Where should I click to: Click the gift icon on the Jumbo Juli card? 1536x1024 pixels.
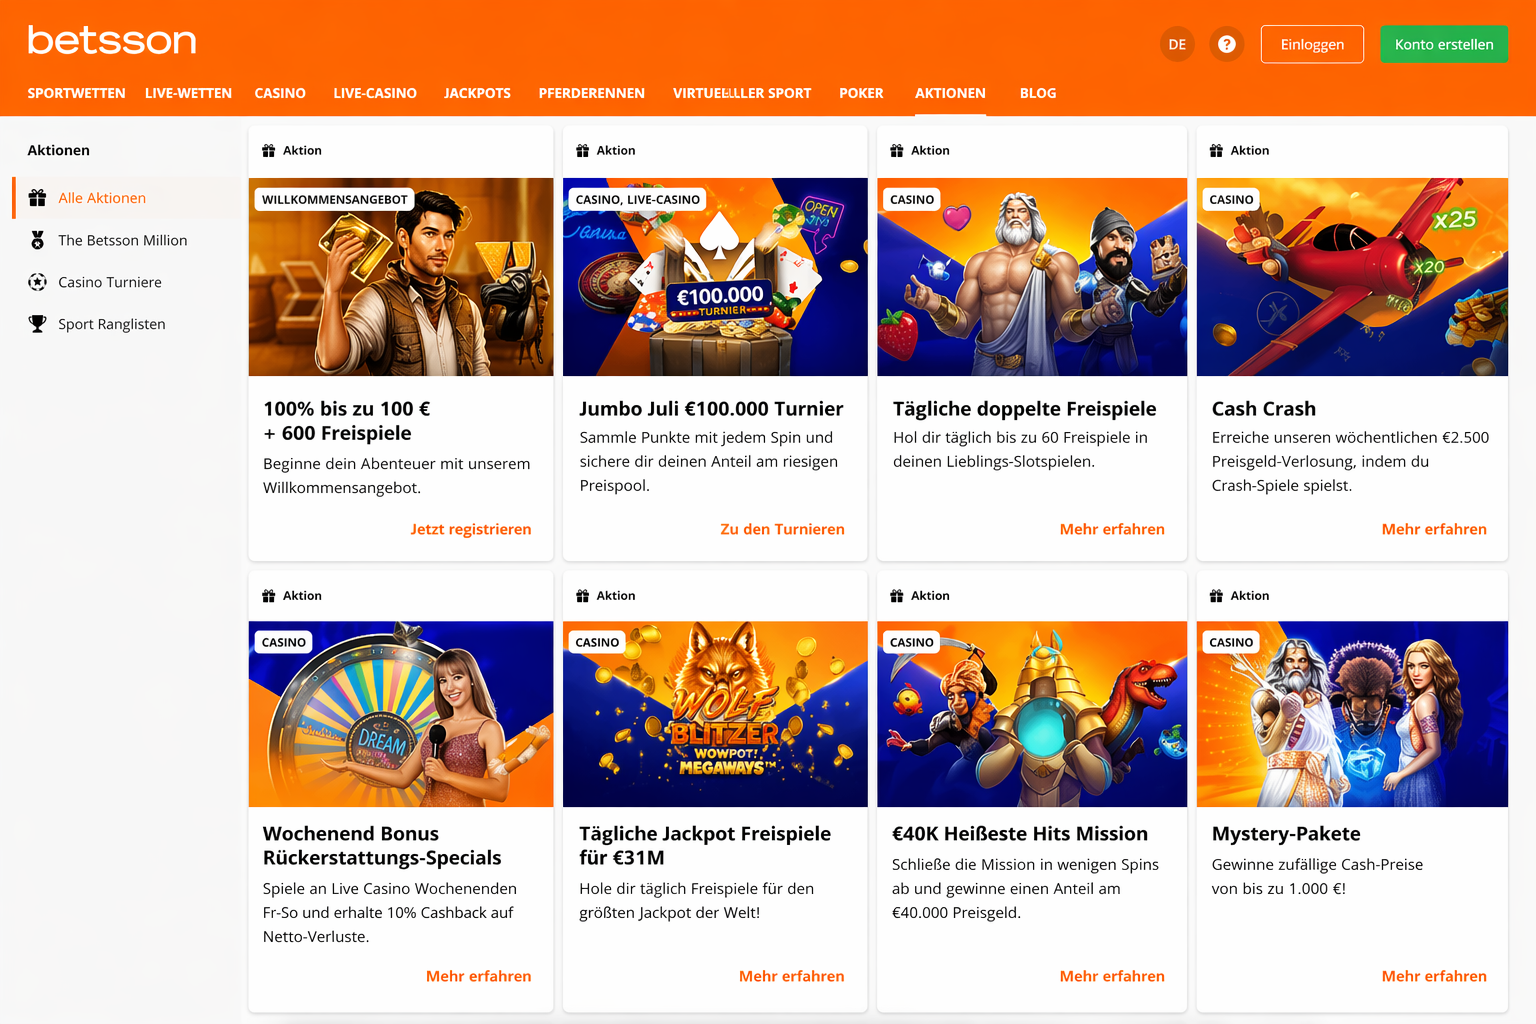(581, 150)
